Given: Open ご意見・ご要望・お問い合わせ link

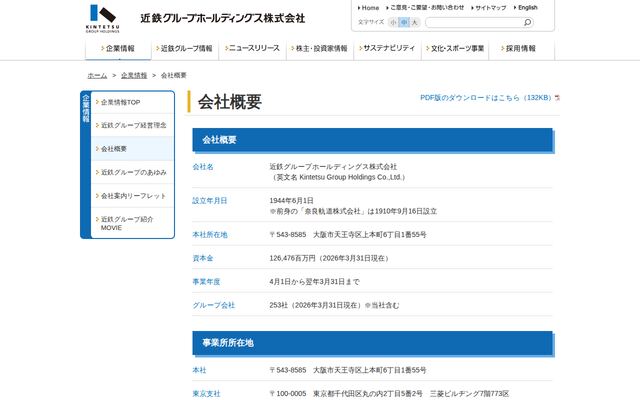Looking at the screenshot, I should point(425,8).
